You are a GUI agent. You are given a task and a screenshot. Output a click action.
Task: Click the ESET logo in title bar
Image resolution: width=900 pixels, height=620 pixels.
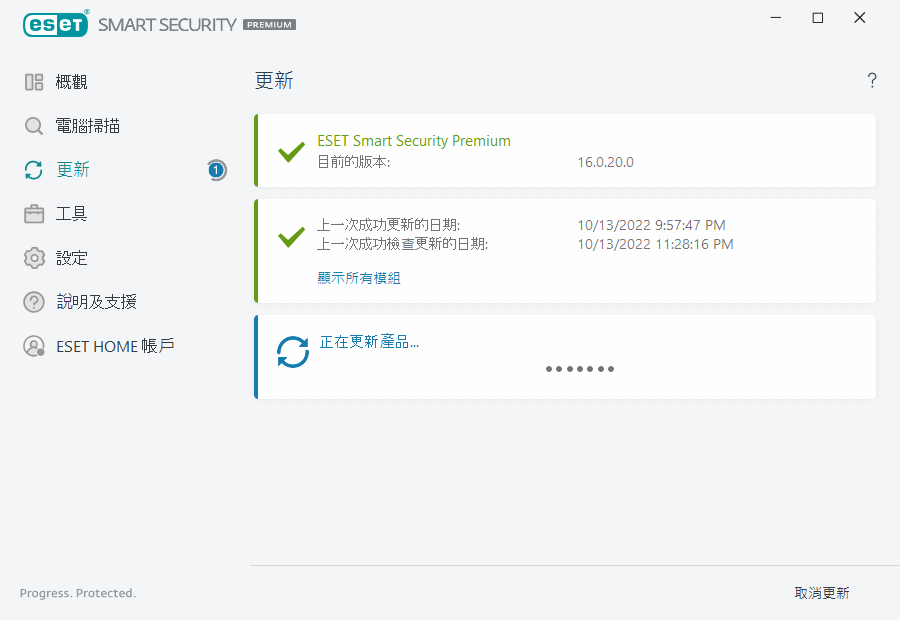[56, 24]
